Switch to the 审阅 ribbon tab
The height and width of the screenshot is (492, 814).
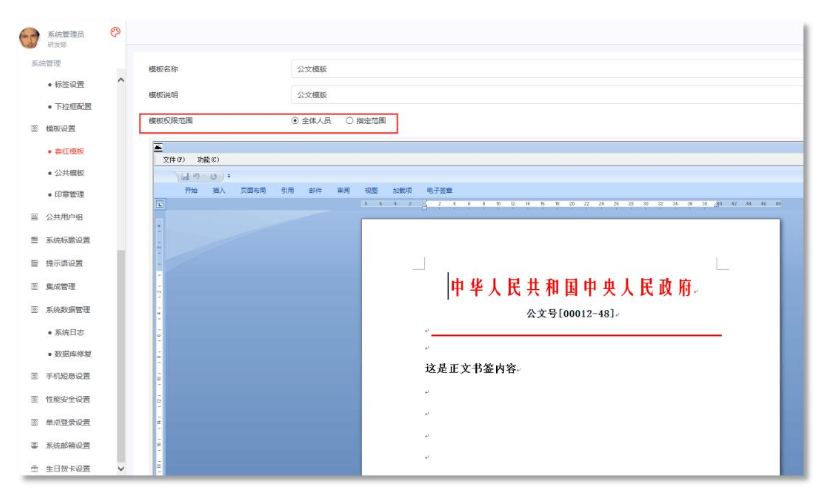[343, 190]
